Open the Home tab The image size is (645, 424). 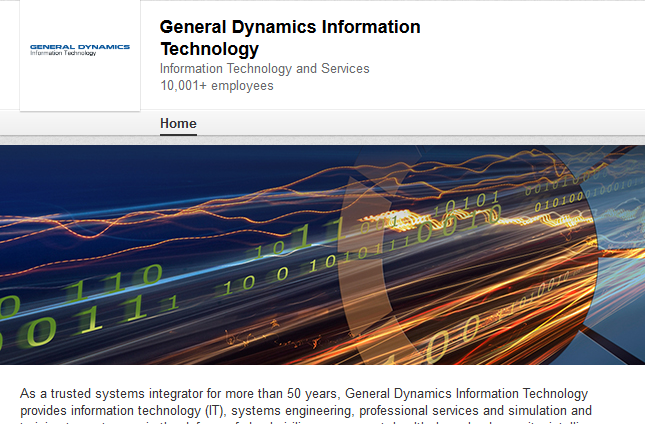pyautogui.click(x=178, y=124)
